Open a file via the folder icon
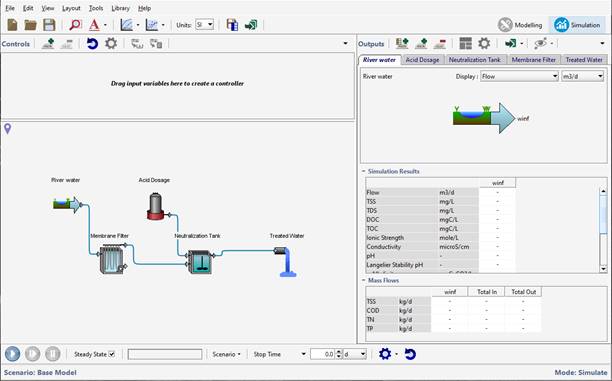The height and width of the screenshot is (381, 612). pos(30,25)
